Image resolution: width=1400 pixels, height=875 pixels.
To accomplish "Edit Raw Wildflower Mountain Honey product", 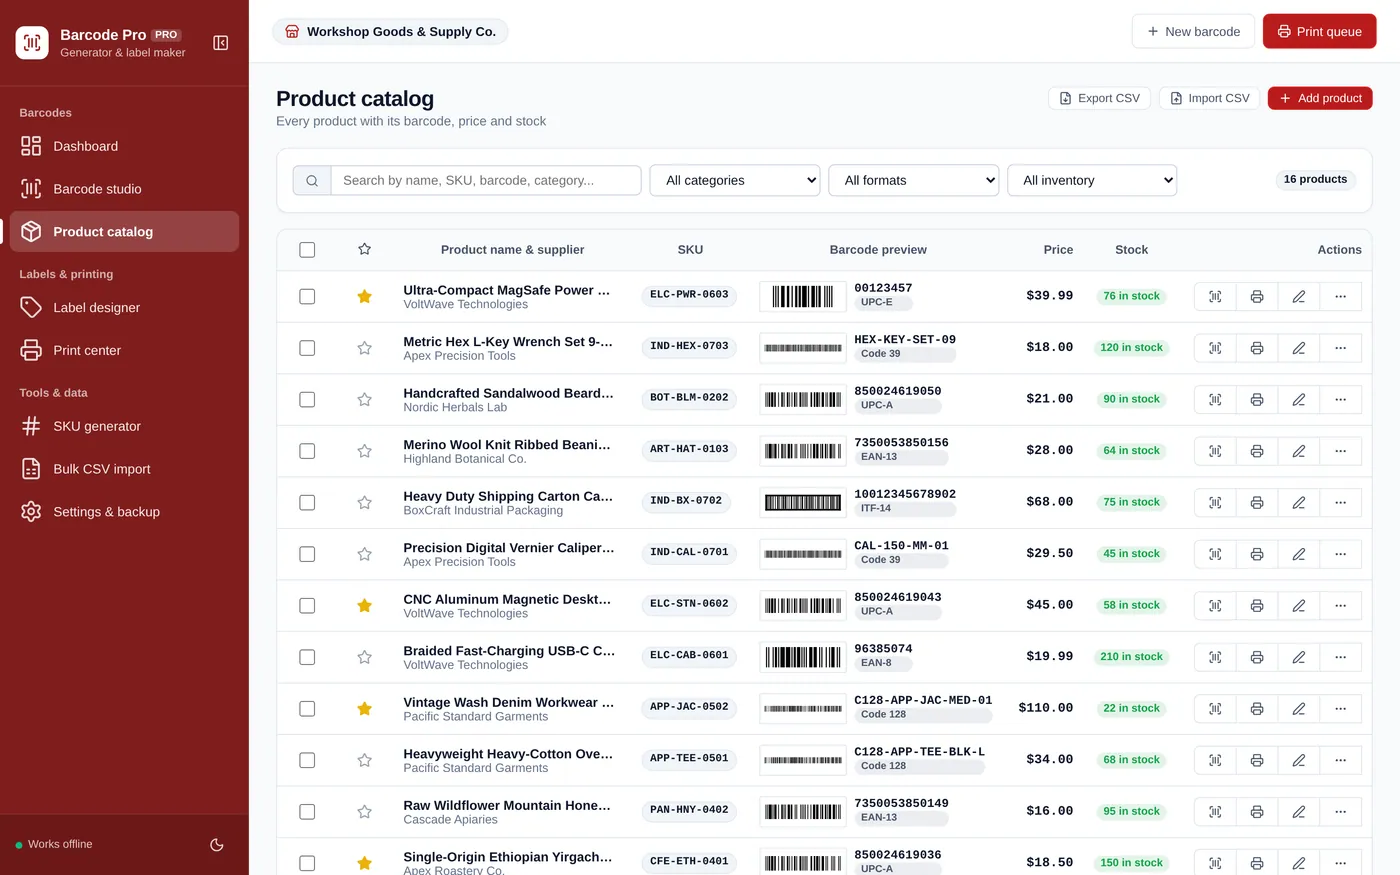I will coord(1299,811).
